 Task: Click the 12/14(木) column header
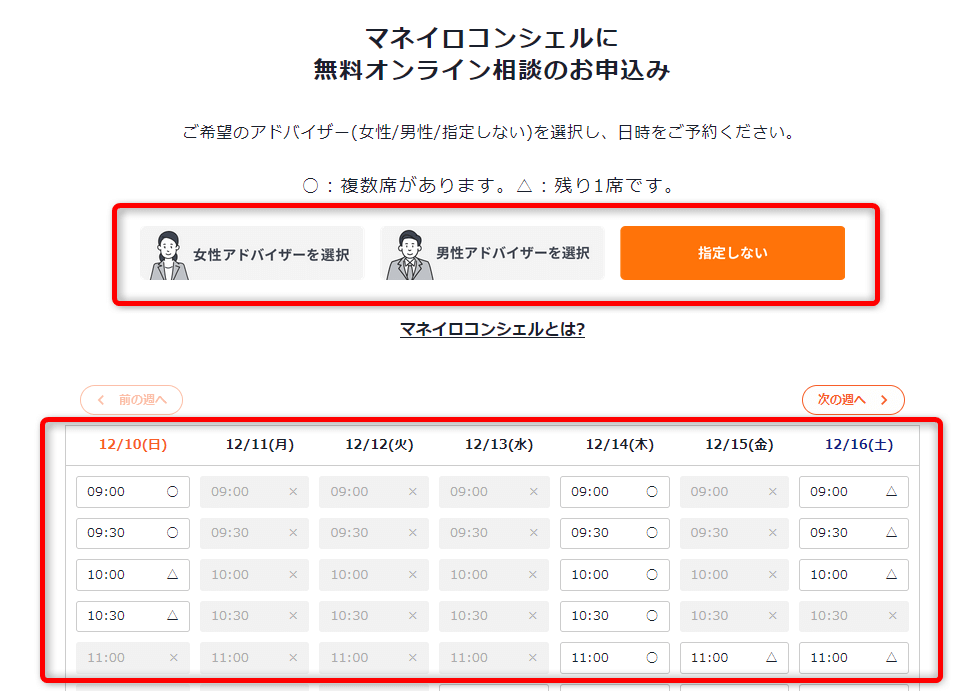(x=619, y=444)
